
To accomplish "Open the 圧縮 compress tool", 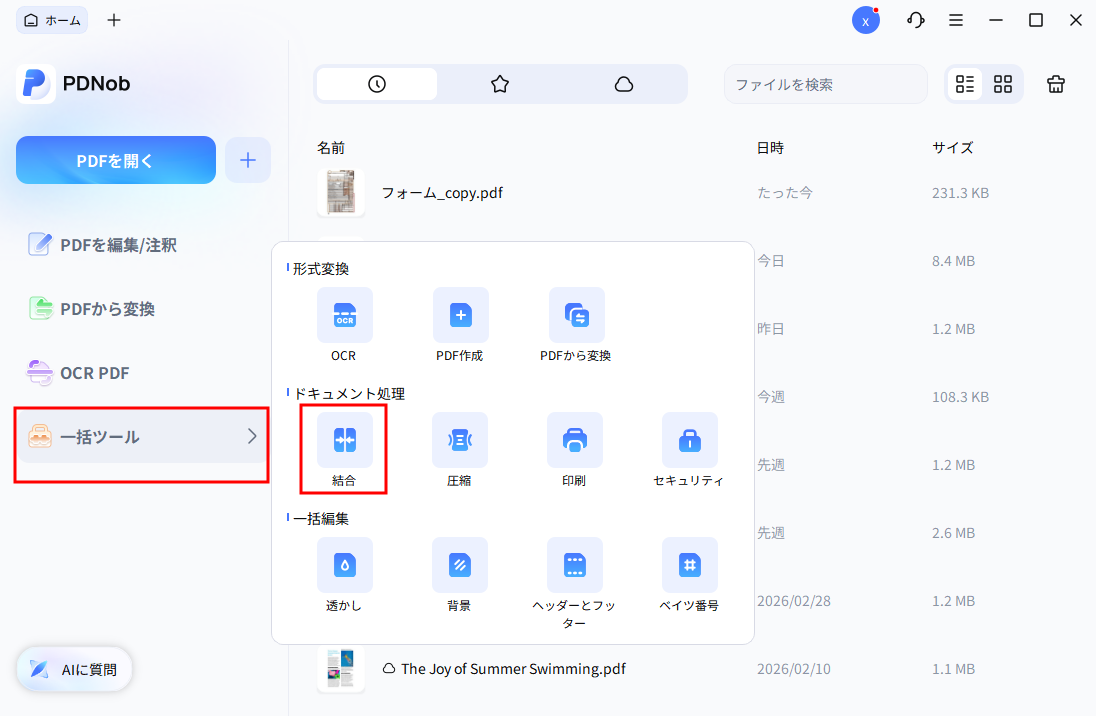I will 460,440.
